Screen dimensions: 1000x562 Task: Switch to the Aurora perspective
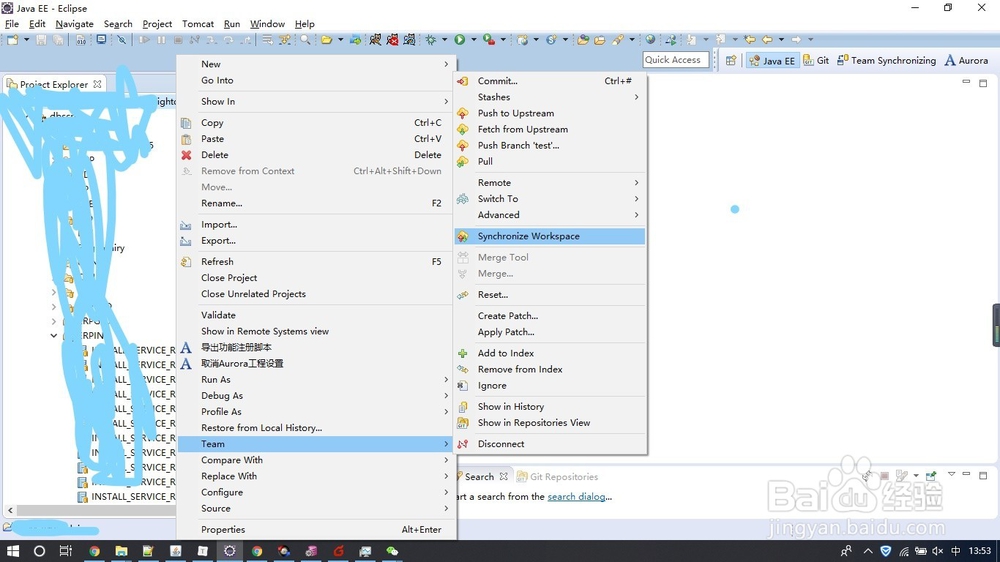pyautogui.click(x=966, y=60)
